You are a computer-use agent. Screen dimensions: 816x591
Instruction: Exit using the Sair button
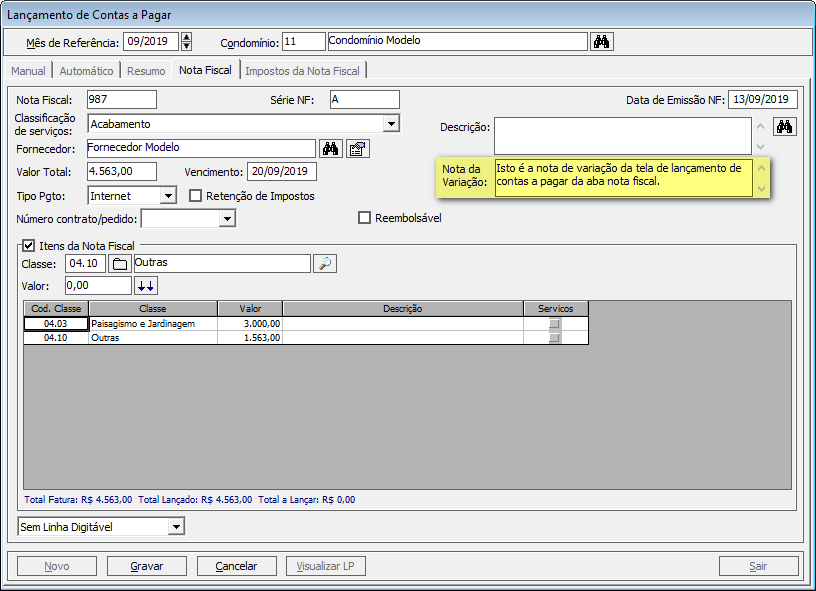tap(758, 566)
